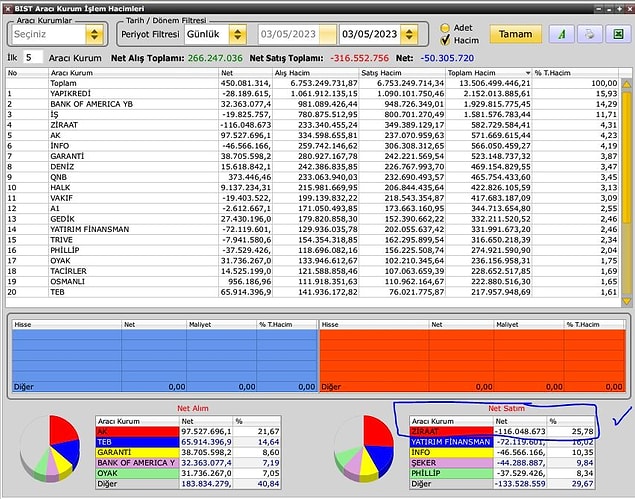Open the Aracı Kurumlar 'Seçiniz' dropdown

click(x=94, y=34)
